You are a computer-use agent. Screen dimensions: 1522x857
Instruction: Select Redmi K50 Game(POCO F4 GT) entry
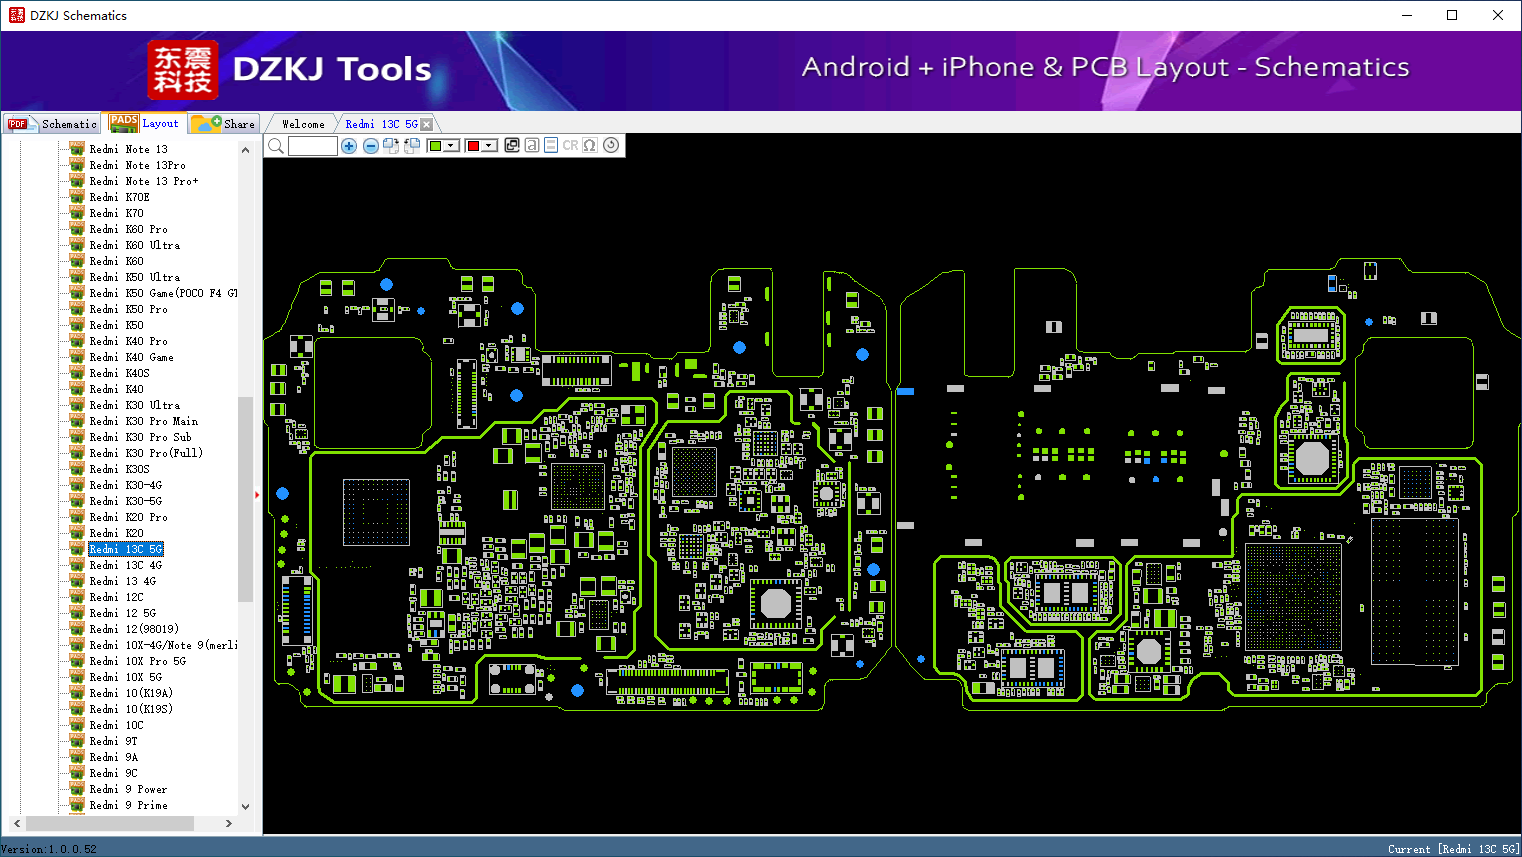click(163, 293)
